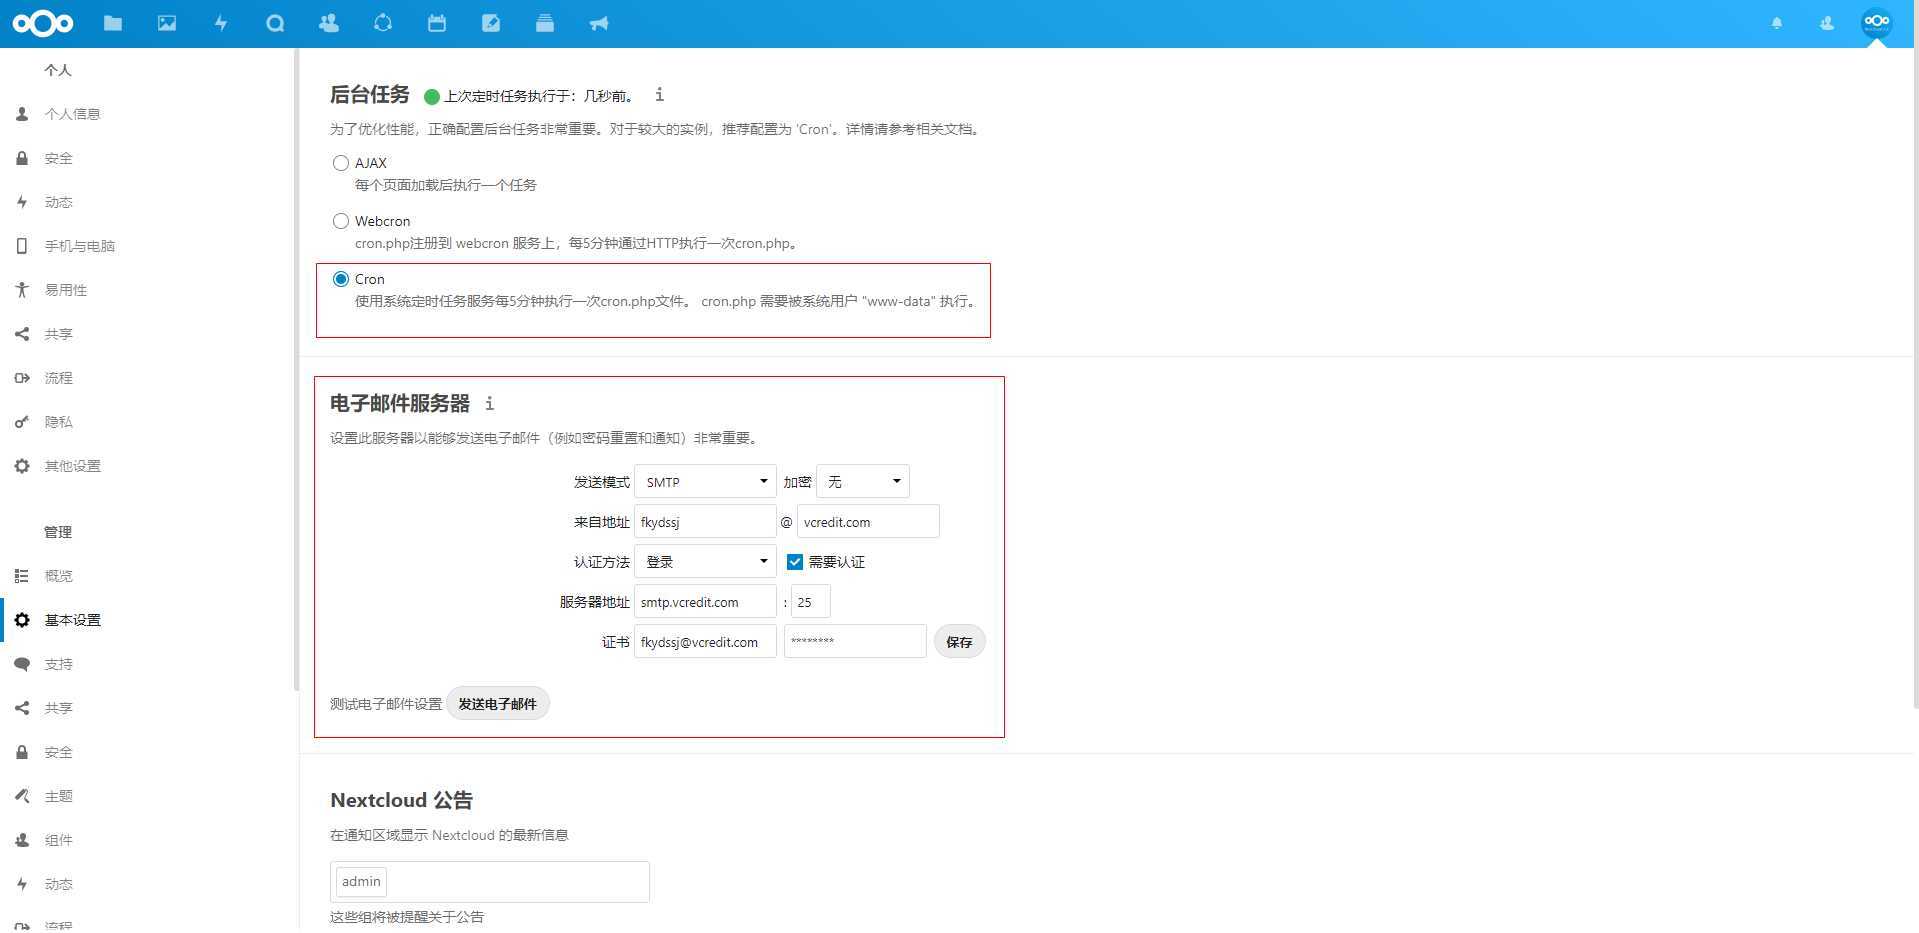This screenshot has height=933, width=1919.
Task: Open the Files app folder icon
Action: 113,23
